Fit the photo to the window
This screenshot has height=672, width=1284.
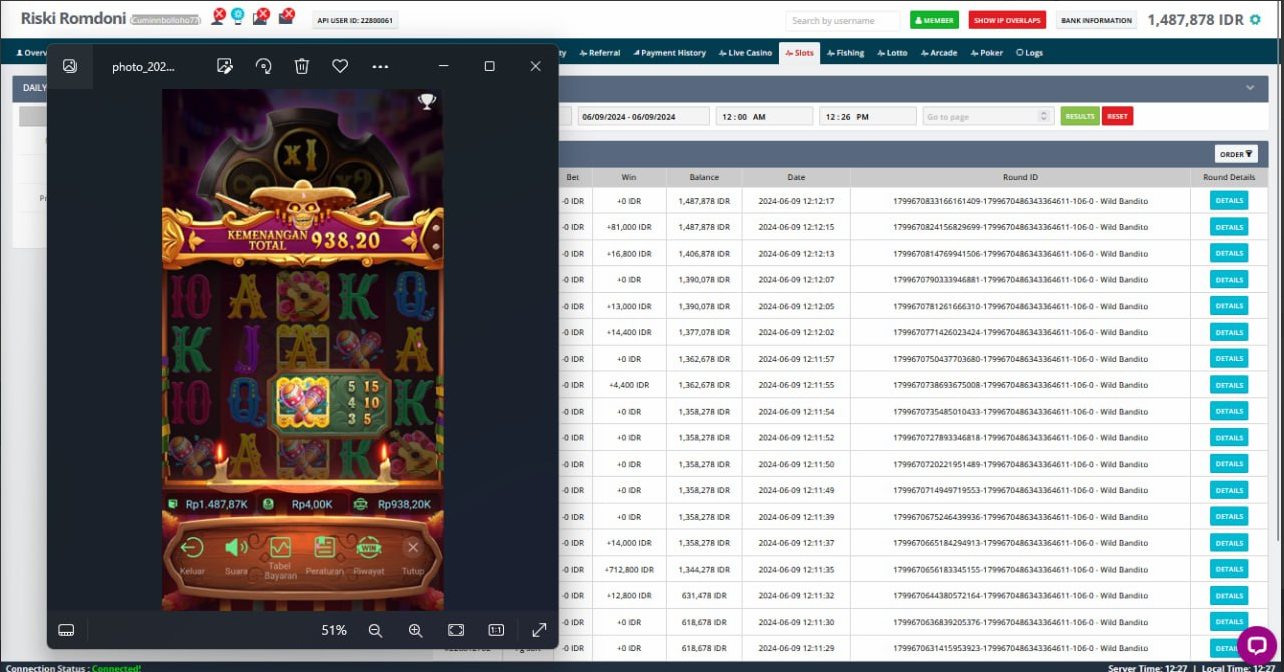456,630
